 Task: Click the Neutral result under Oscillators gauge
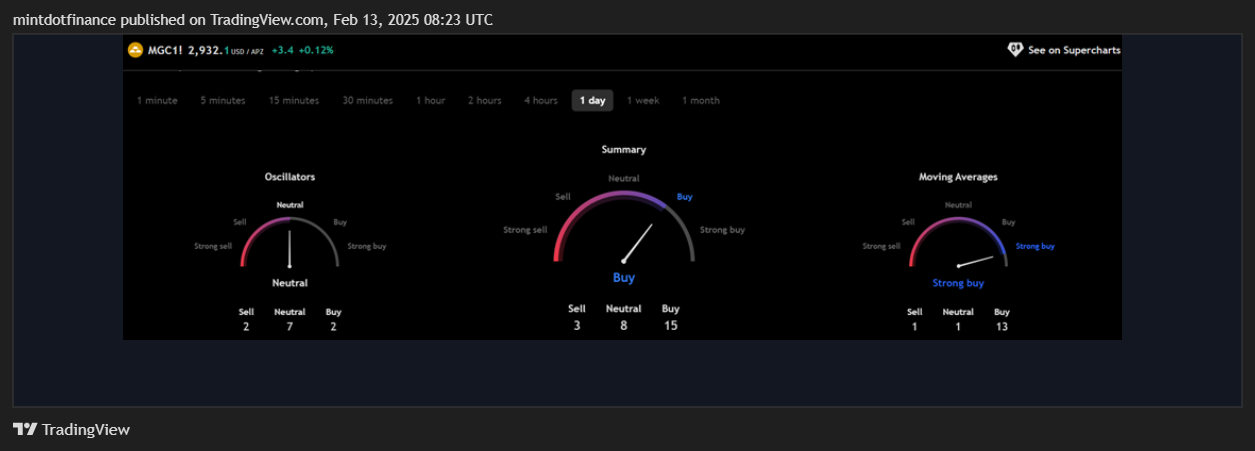(x=290, y=283)
